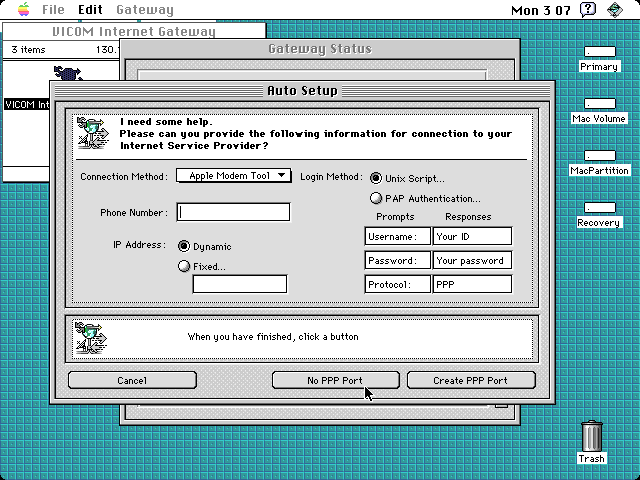Viewport: 640px width, 480px height.
Task: Click the menu bar clock 'Mon 3 07'
Action: pos(540,10)
